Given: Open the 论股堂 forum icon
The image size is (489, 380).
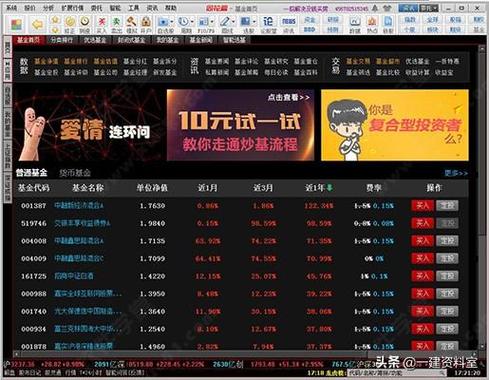Looking at the screenshot, I should pyautogui.click(x=268, y=25).
